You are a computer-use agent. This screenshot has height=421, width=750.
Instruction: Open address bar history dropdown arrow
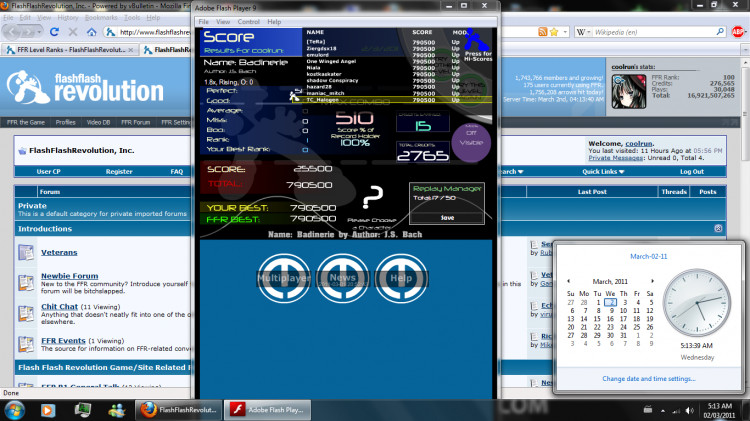pos(565,32)
